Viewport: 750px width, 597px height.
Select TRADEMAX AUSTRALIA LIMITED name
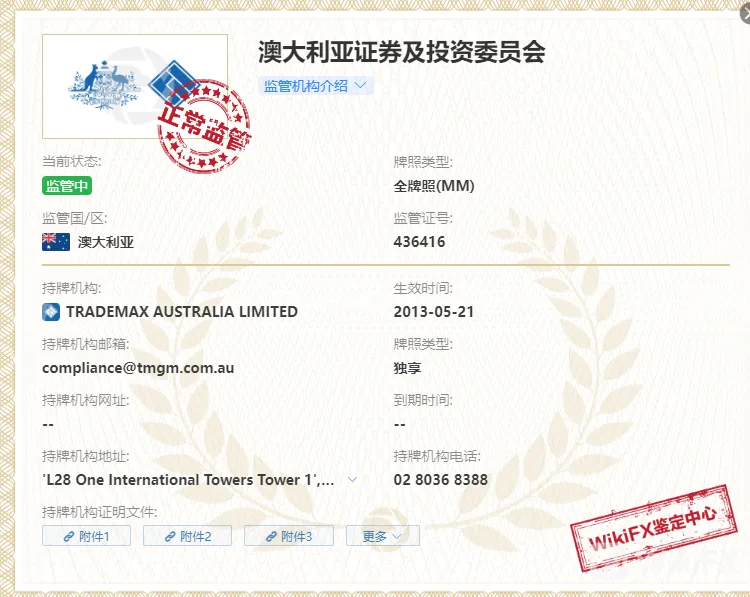182,312
